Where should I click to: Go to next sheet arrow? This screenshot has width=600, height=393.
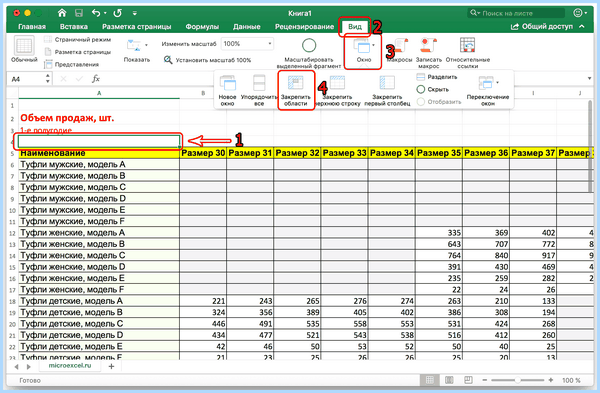[29, 367]
